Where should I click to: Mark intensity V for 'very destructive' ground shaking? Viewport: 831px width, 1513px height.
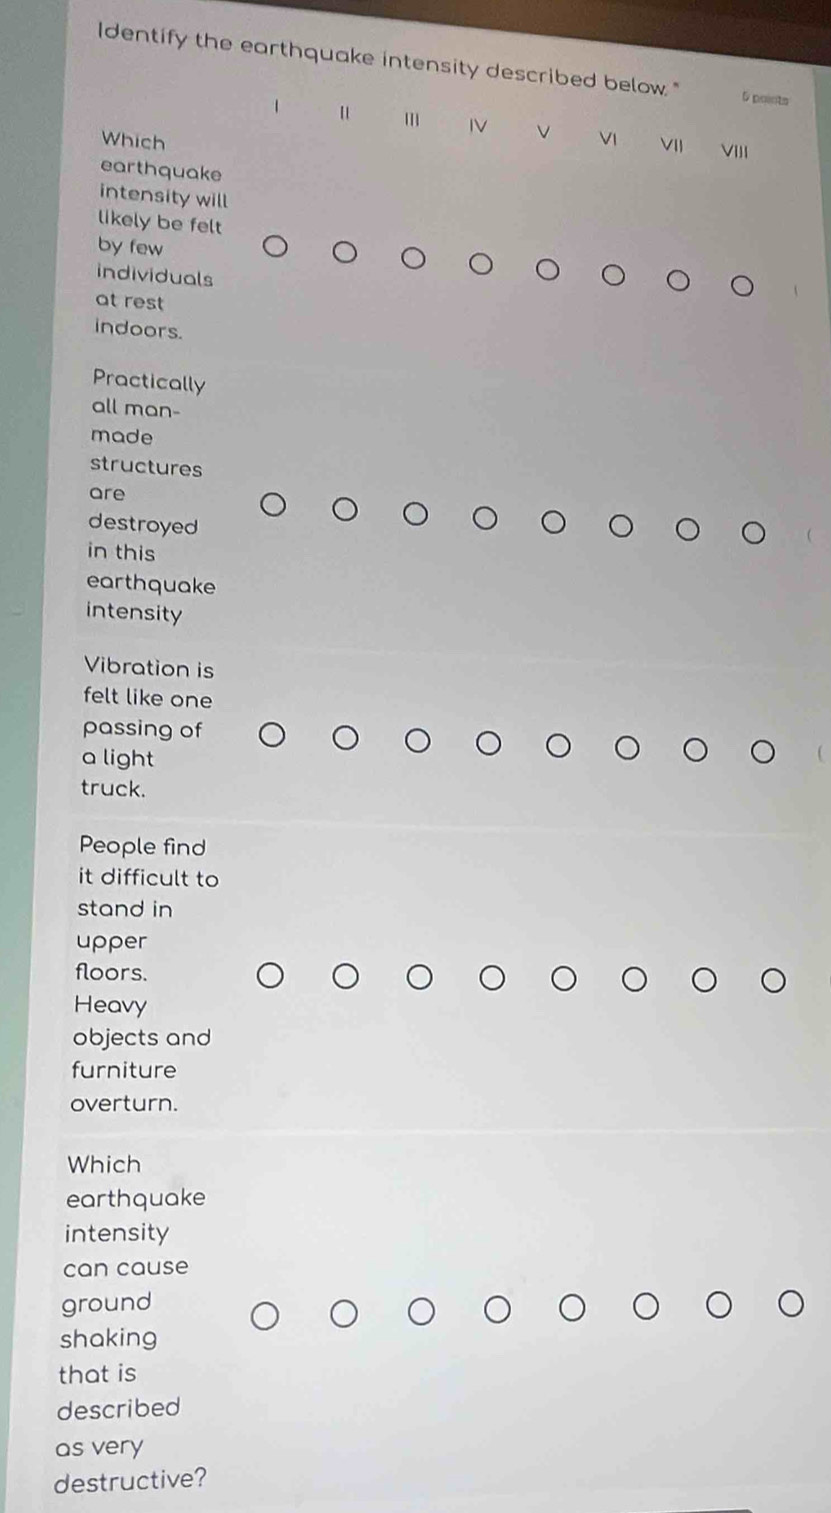571,1308
